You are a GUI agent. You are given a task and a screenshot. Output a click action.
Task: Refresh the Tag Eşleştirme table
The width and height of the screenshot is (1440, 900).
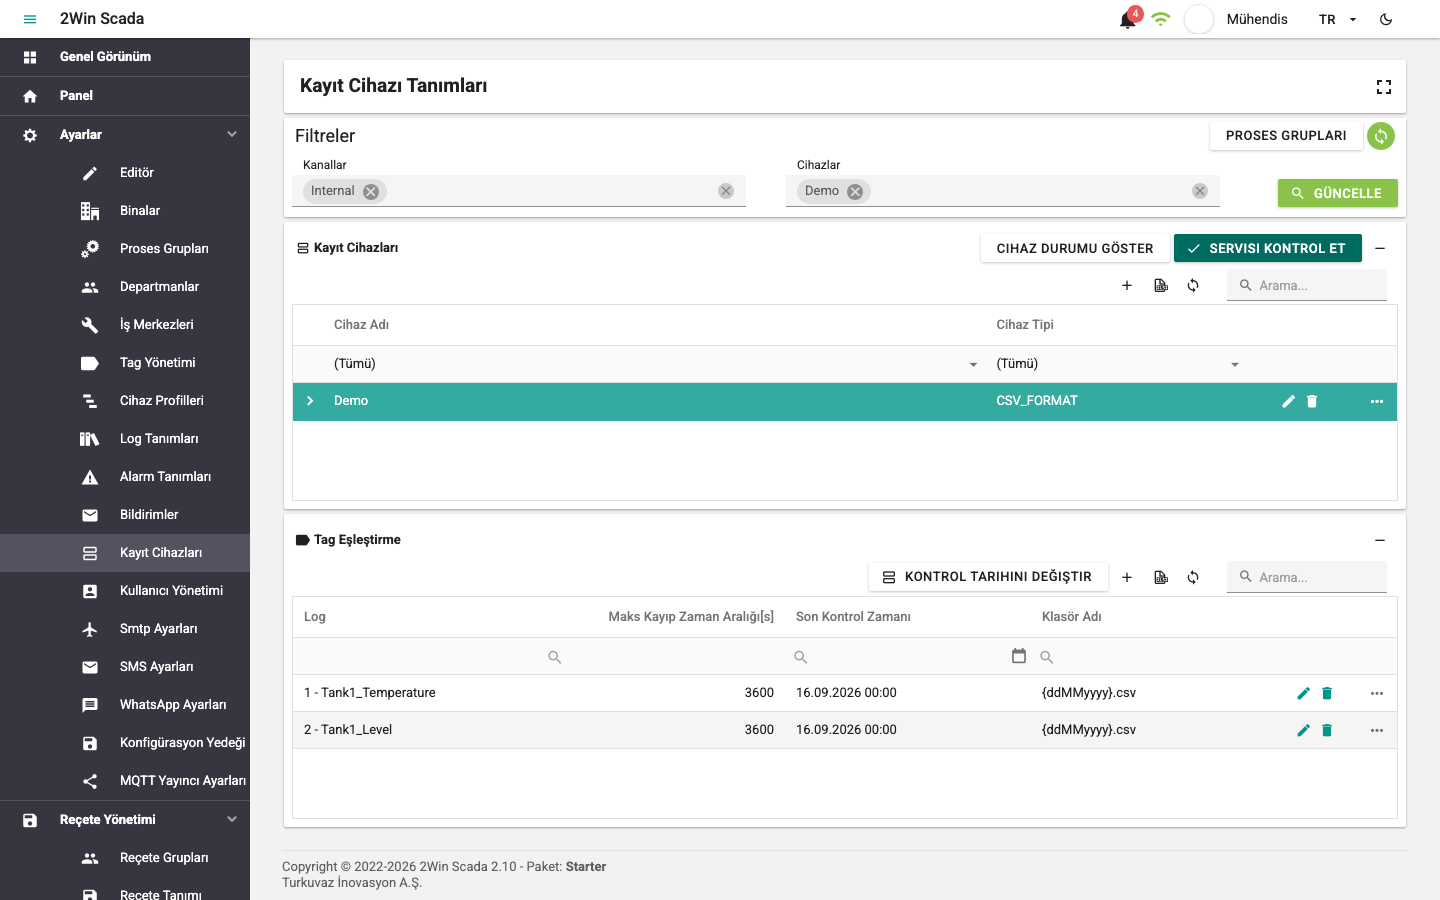(x=1193, y=577)
